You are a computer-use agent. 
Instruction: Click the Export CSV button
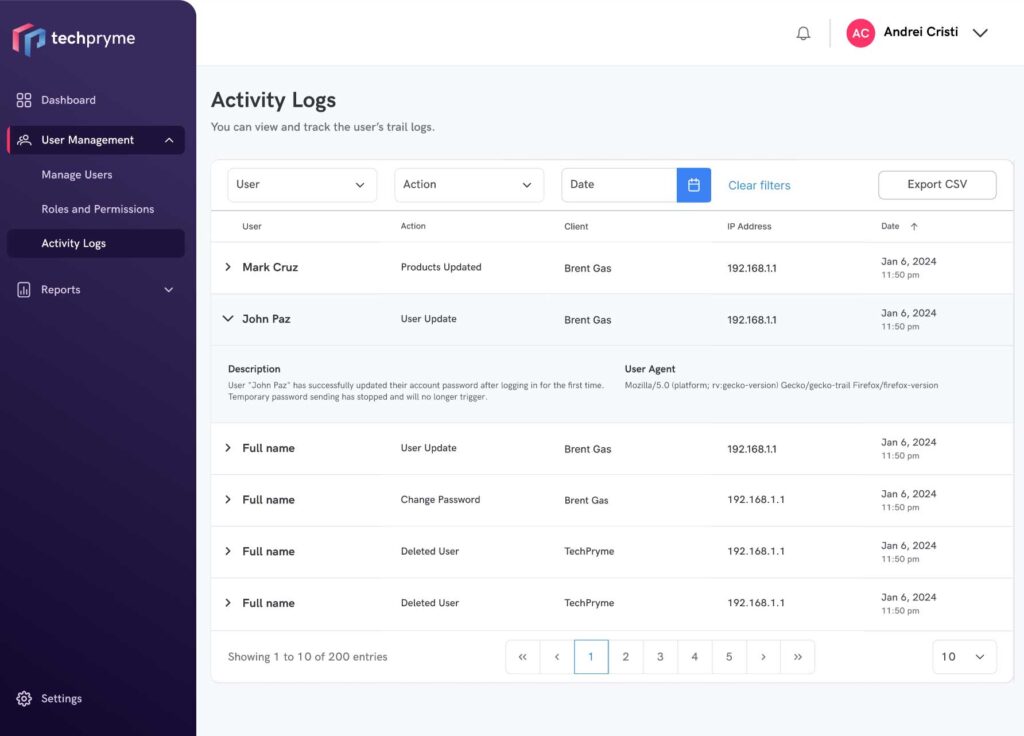pos(937,185)
